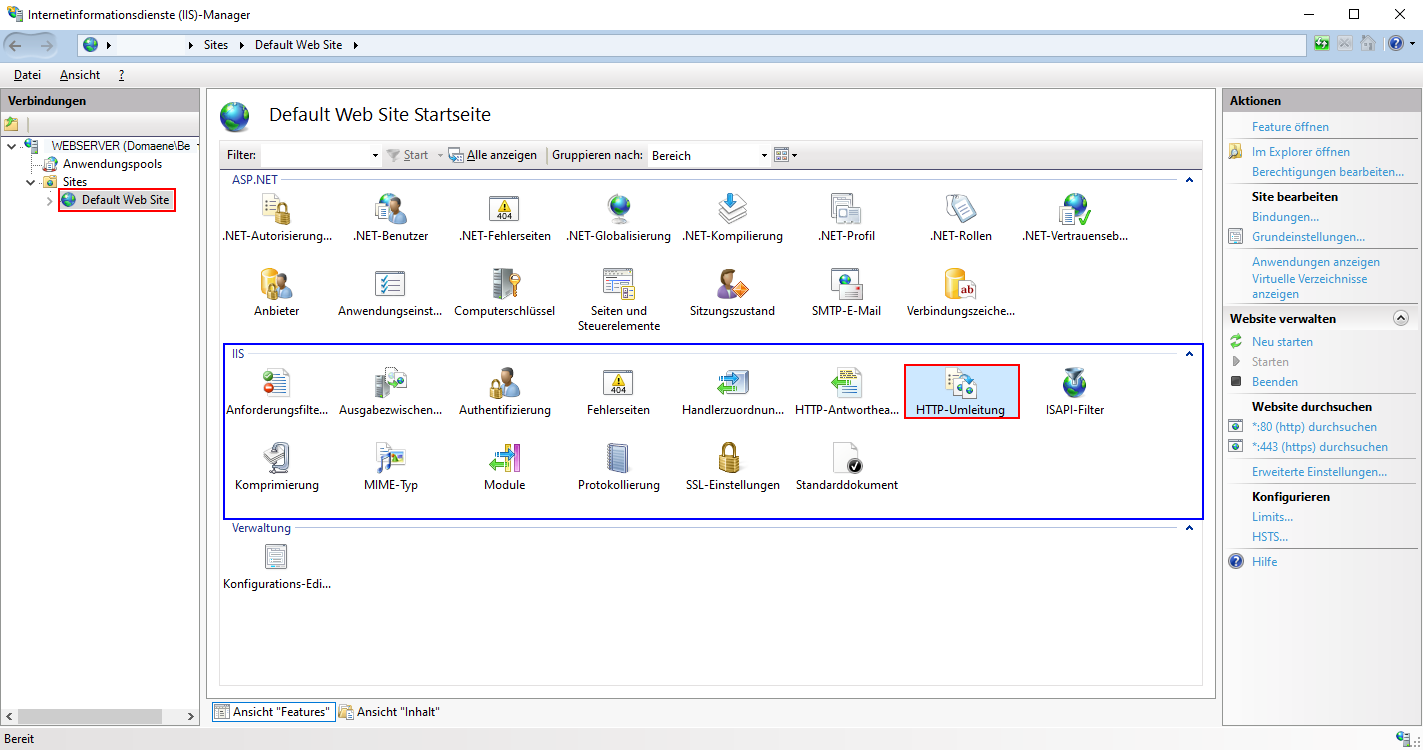The image size is (1423, 750).
Task: Click Beenden to stop website
Action: click(x=1275, y=382)
